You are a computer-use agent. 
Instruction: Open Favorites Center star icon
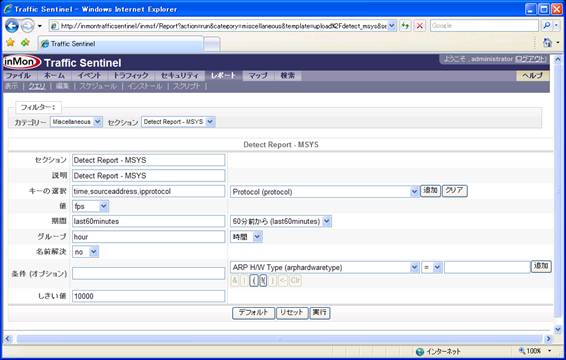click(x=10, y=43)
